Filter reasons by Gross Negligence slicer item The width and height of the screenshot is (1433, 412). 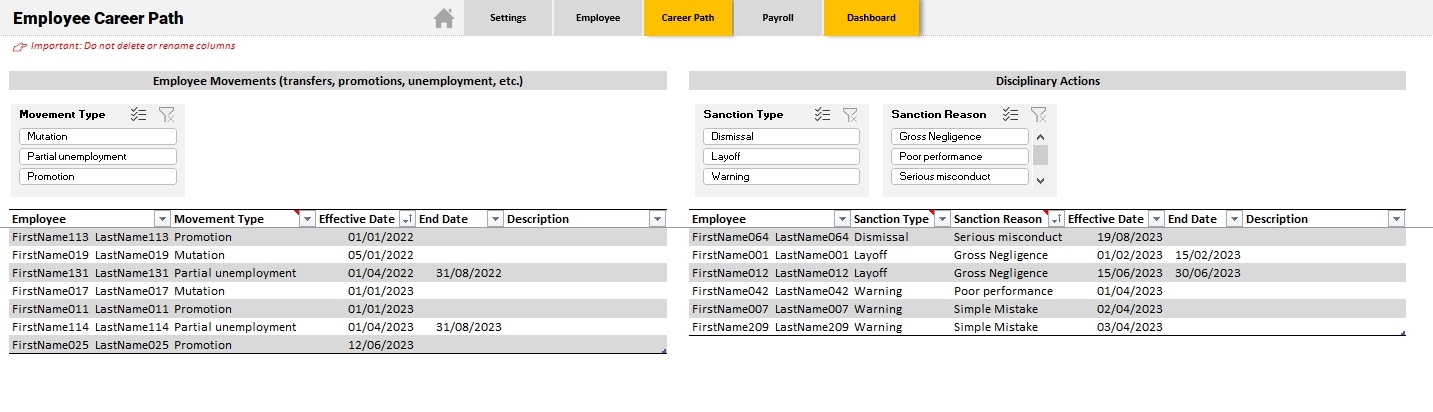960,136
